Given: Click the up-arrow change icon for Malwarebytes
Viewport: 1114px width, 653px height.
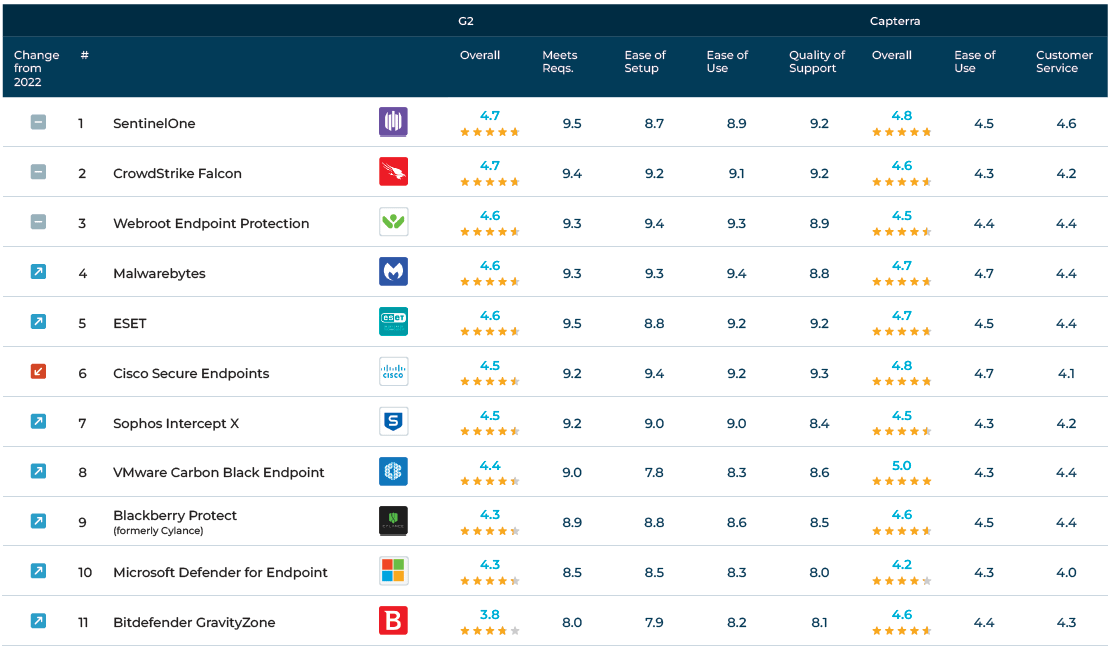Looking at the screenshot, I should tap(38, 272).
